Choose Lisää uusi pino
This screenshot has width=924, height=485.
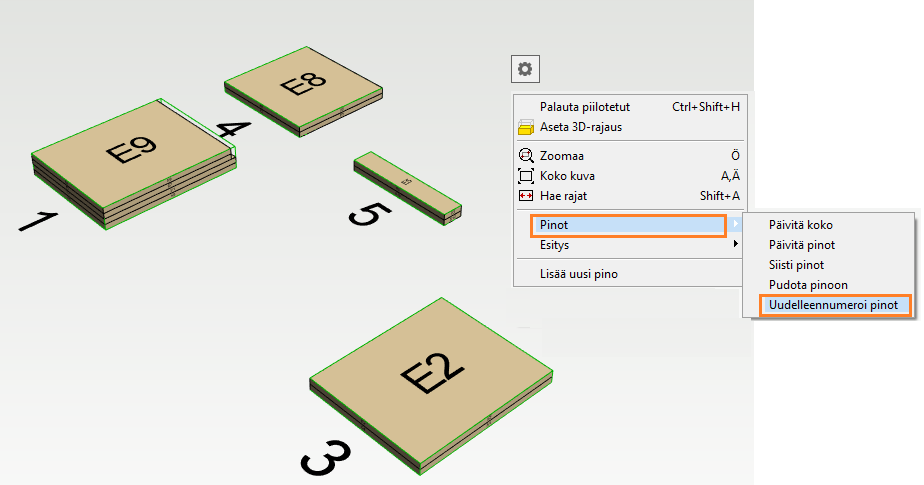pyautogui.click(x=628, y=273)
